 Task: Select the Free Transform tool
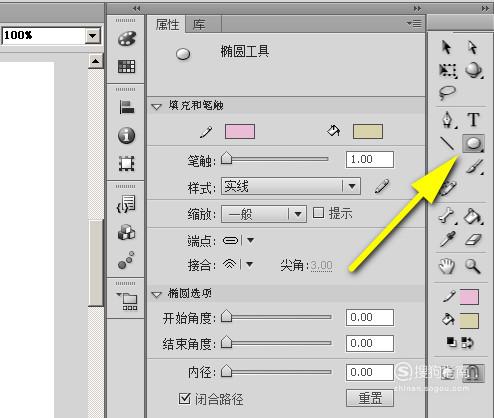pos(448,71)
